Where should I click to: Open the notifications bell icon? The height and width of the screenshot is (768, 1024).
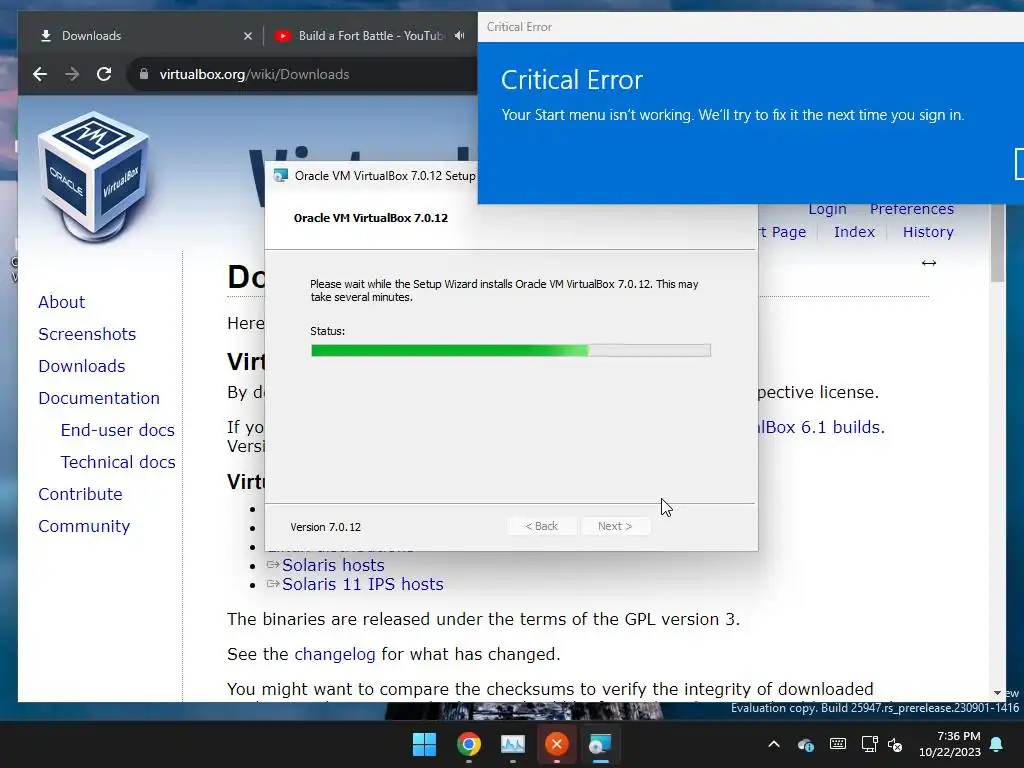click(997, 744)
